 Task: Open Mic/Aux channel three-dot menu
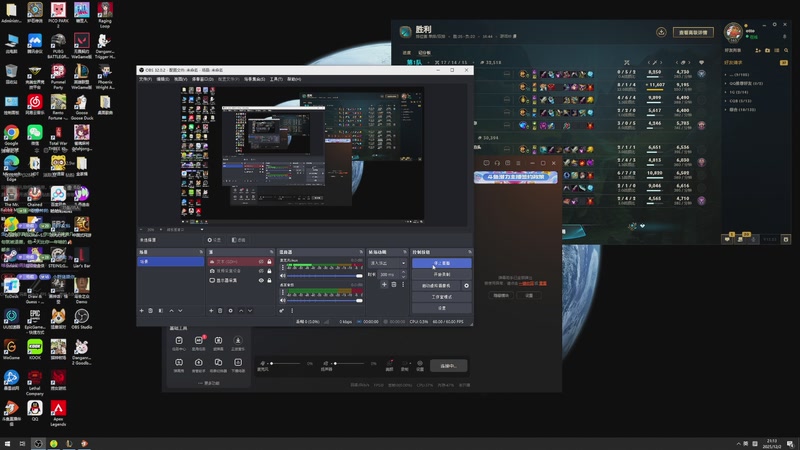(x=283, y=267)
